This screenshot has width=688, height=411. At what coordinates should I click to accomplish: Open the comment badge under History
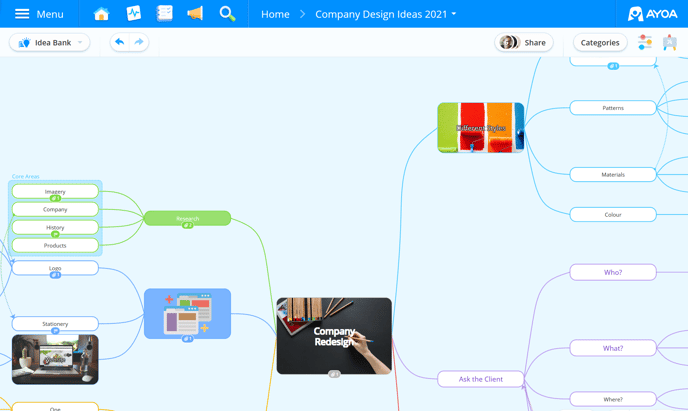(x=55, y=234)
